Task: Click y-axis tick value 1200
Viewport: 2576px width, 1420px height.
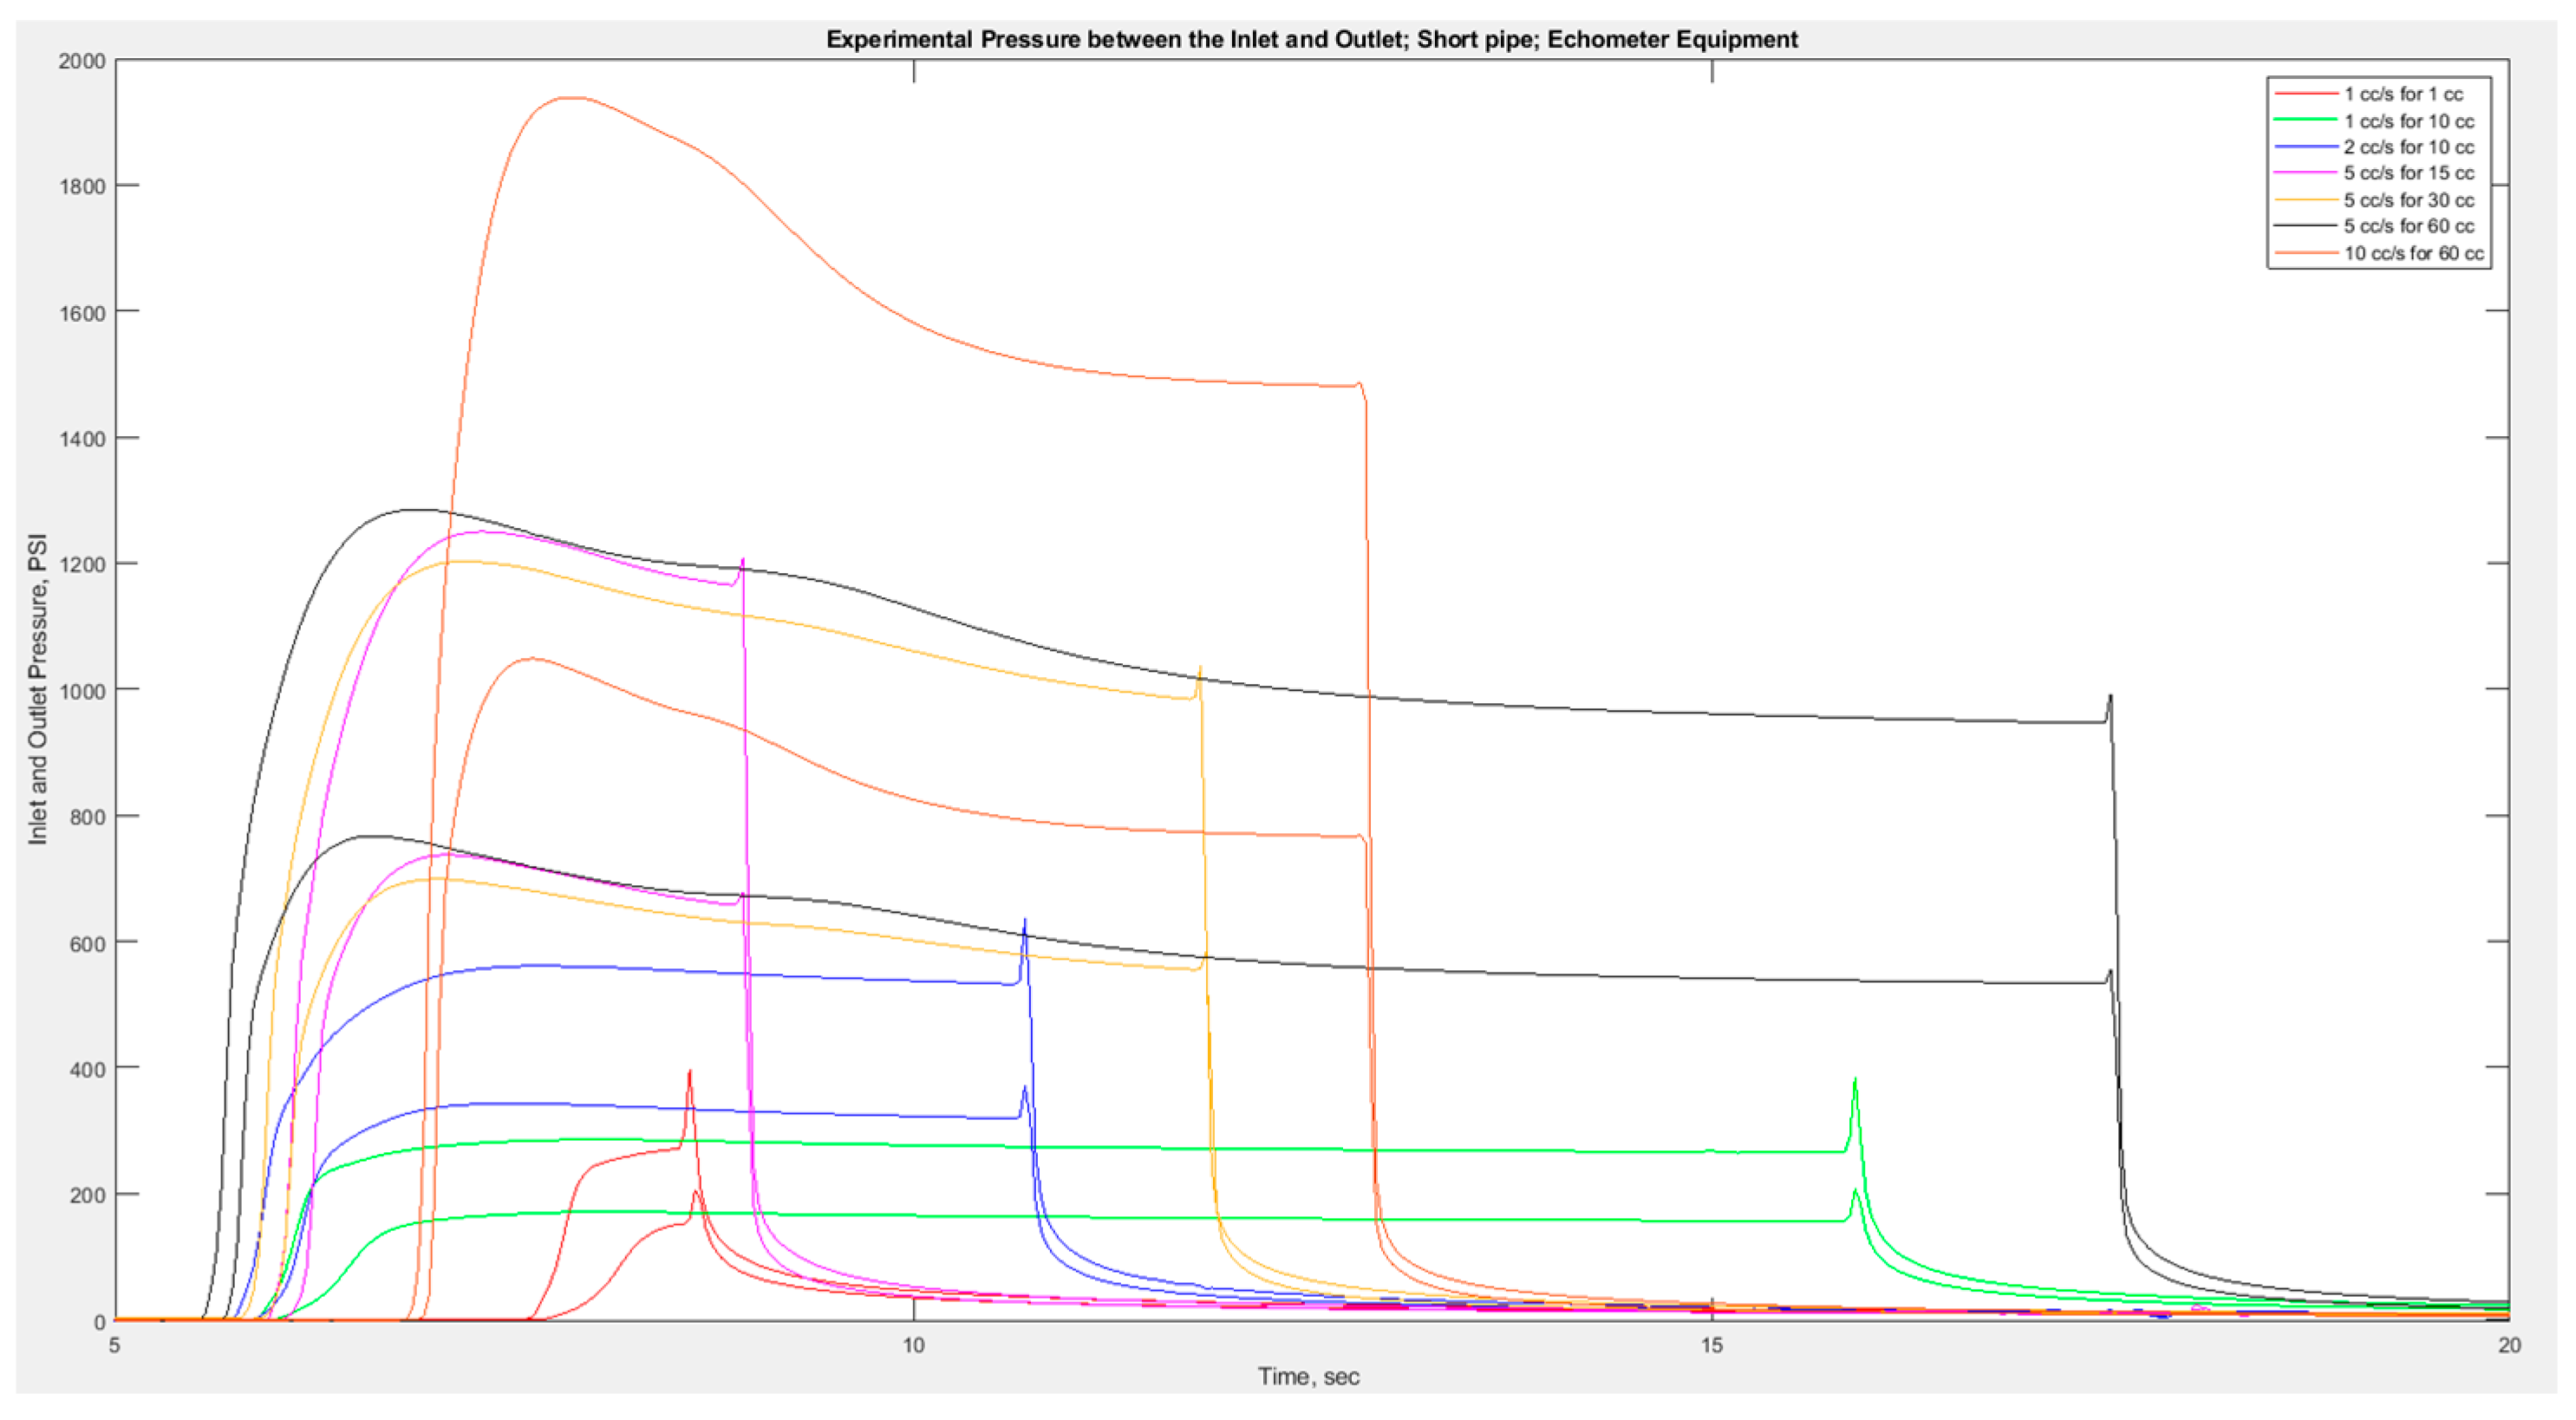Action: 82,565
